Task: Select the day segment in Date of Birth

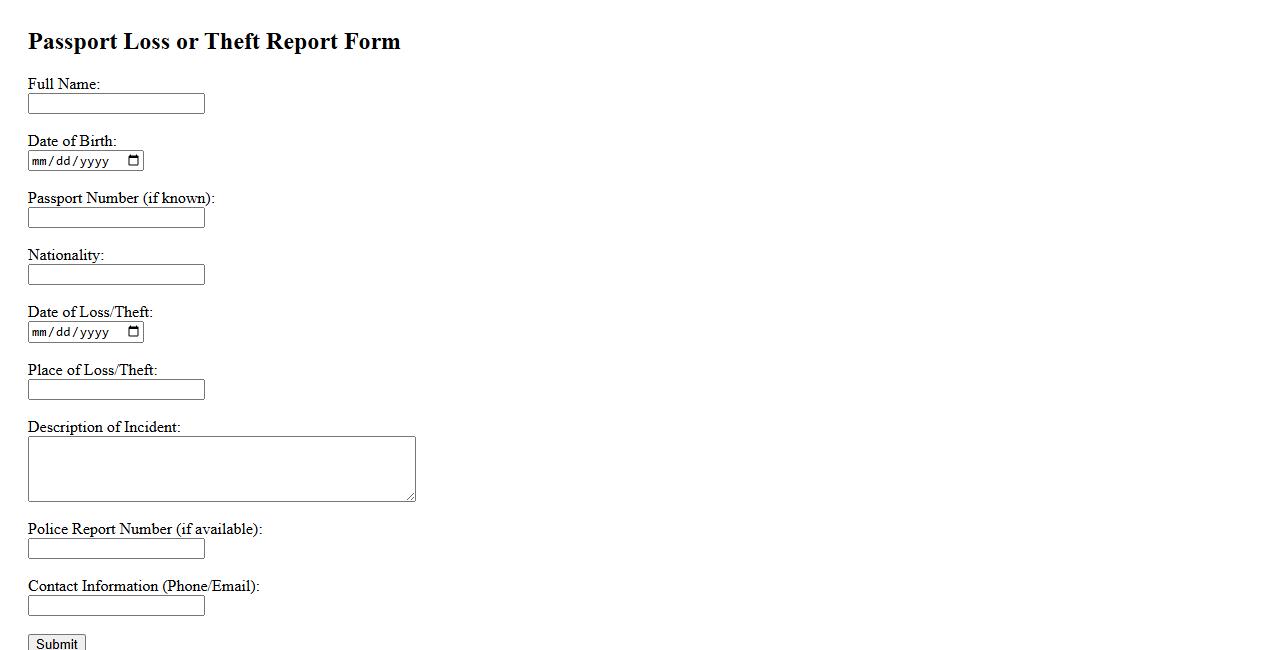Action: [x=63, y=161]
